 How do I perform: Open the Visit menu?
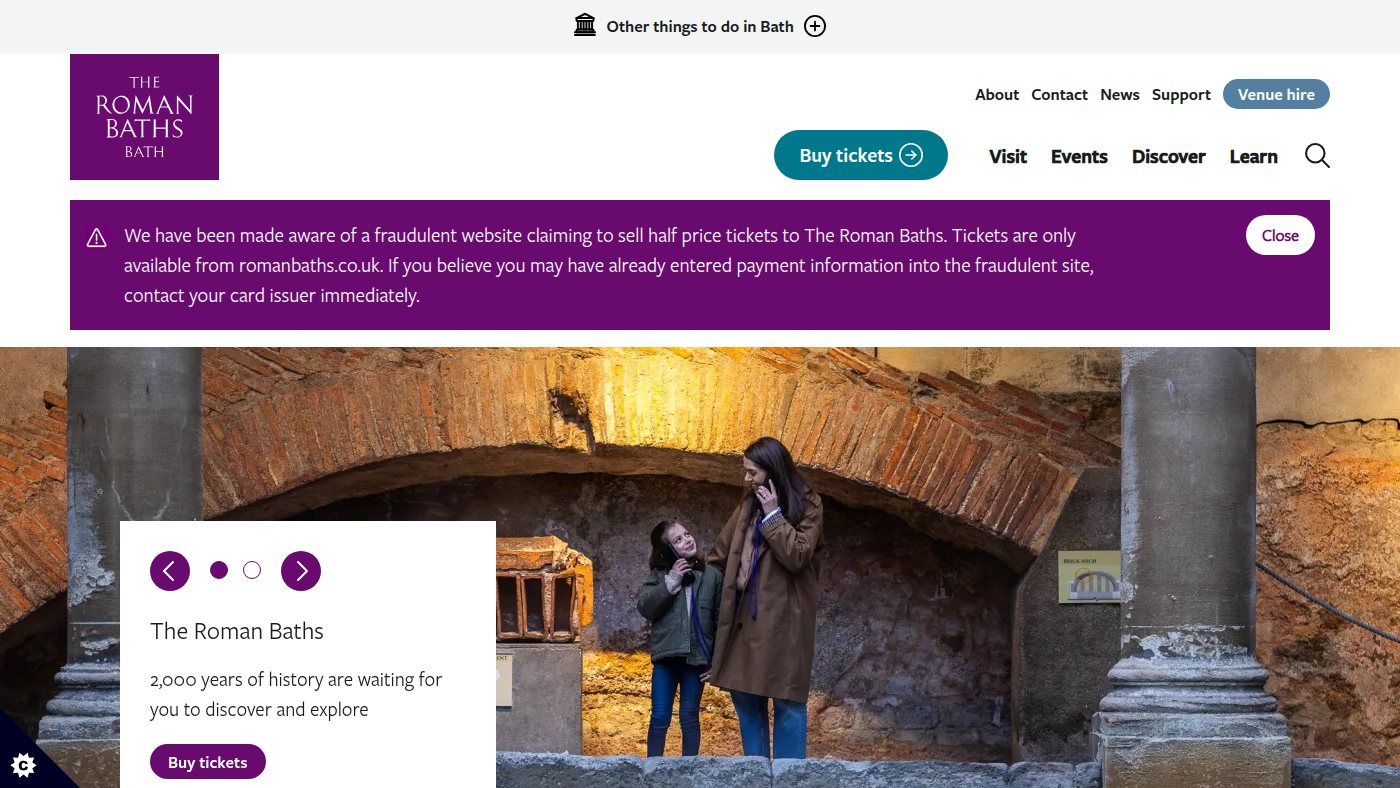(x=1008, y=156)
